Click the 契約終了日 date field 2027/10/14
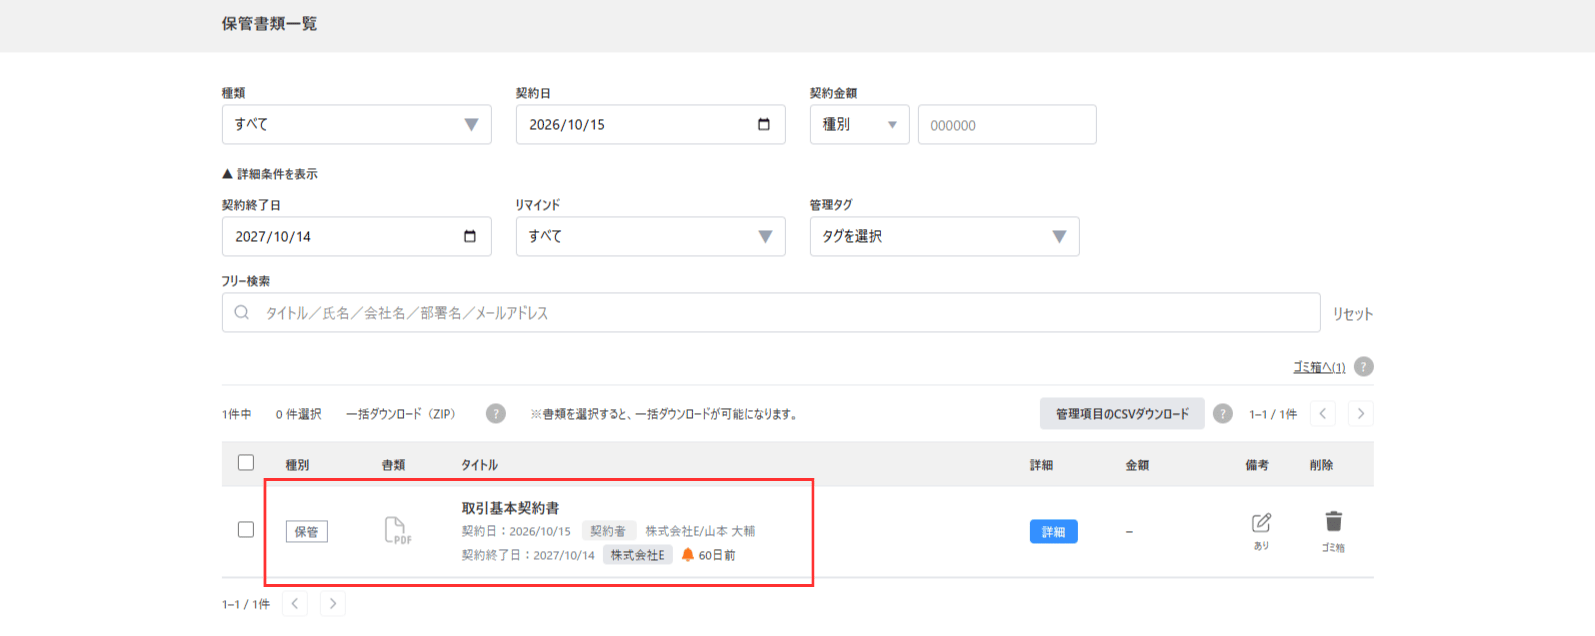The width and height of the screenshot is (1595, 636). (x=357, y=237)
